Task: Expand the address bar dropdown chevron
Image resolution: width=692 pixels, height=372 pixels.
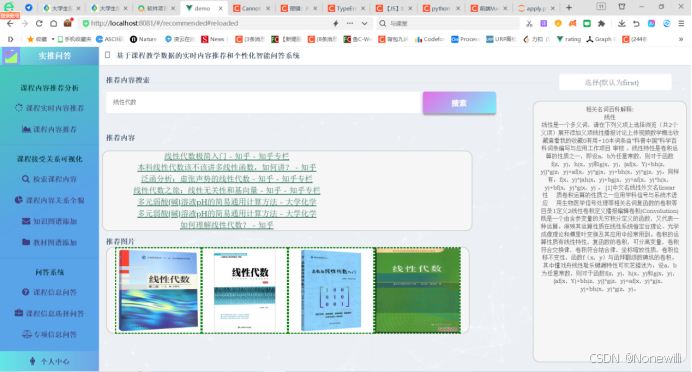Action: pyautogui.click(x=365, y=23)
